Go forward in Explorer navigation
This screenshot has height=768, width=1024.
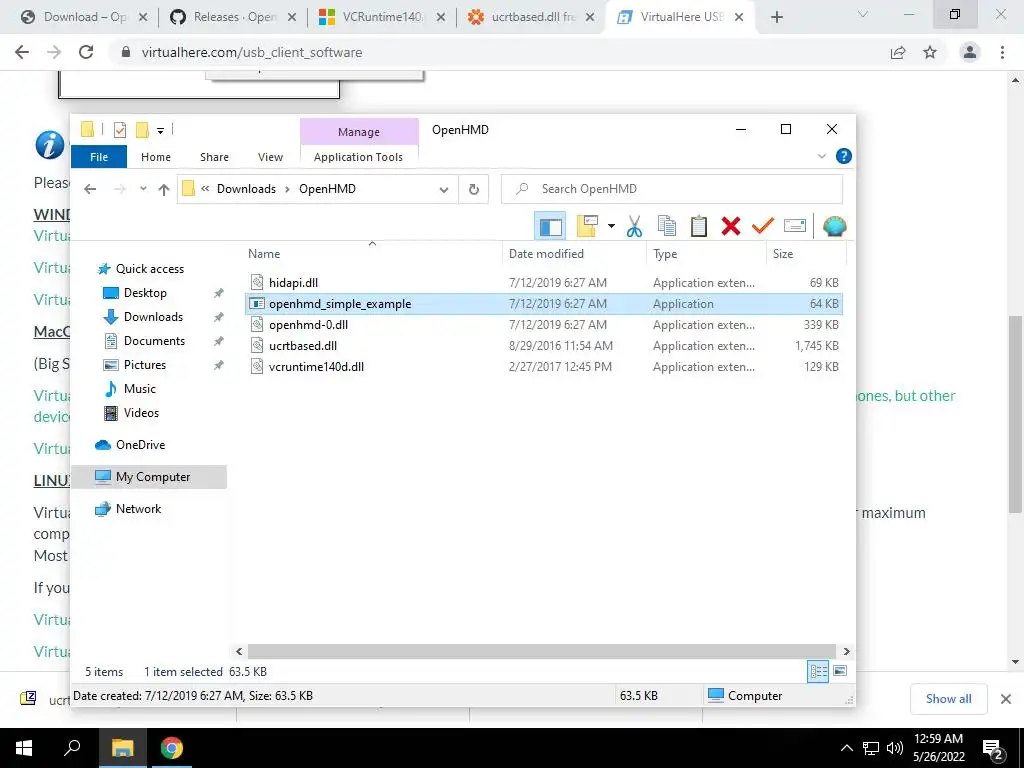pos(120,189)
